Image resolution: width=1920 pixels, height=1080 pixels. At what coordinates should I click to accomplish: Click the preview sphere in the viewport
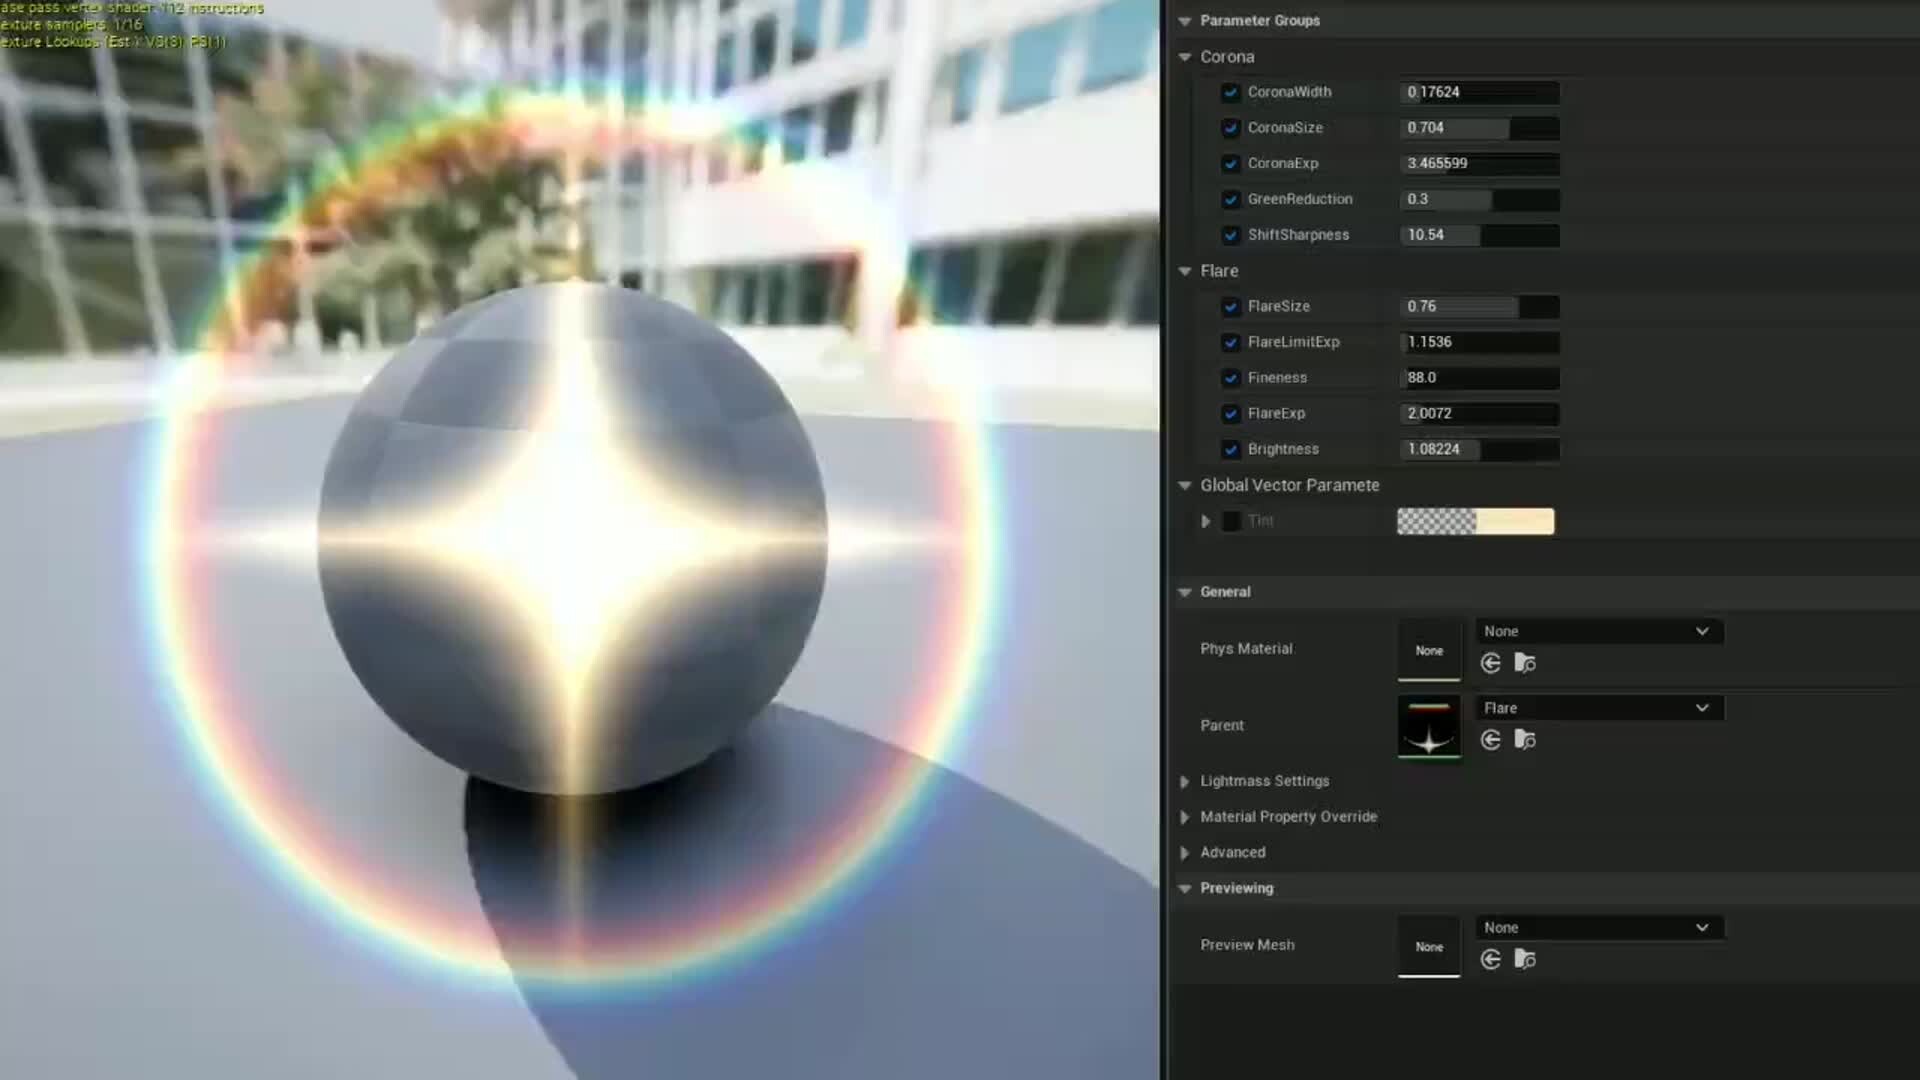tap(572, 538)
